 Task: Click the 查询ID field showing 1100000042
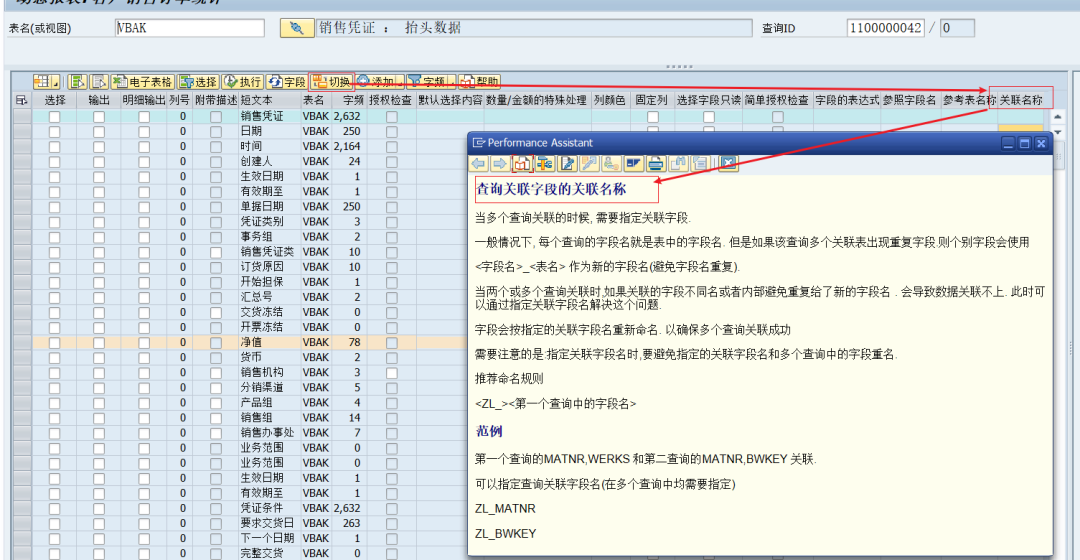(885, 28)
